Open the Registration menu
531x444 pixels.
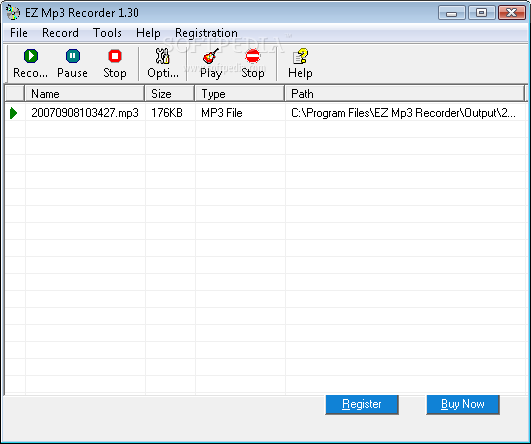(206, 33)
